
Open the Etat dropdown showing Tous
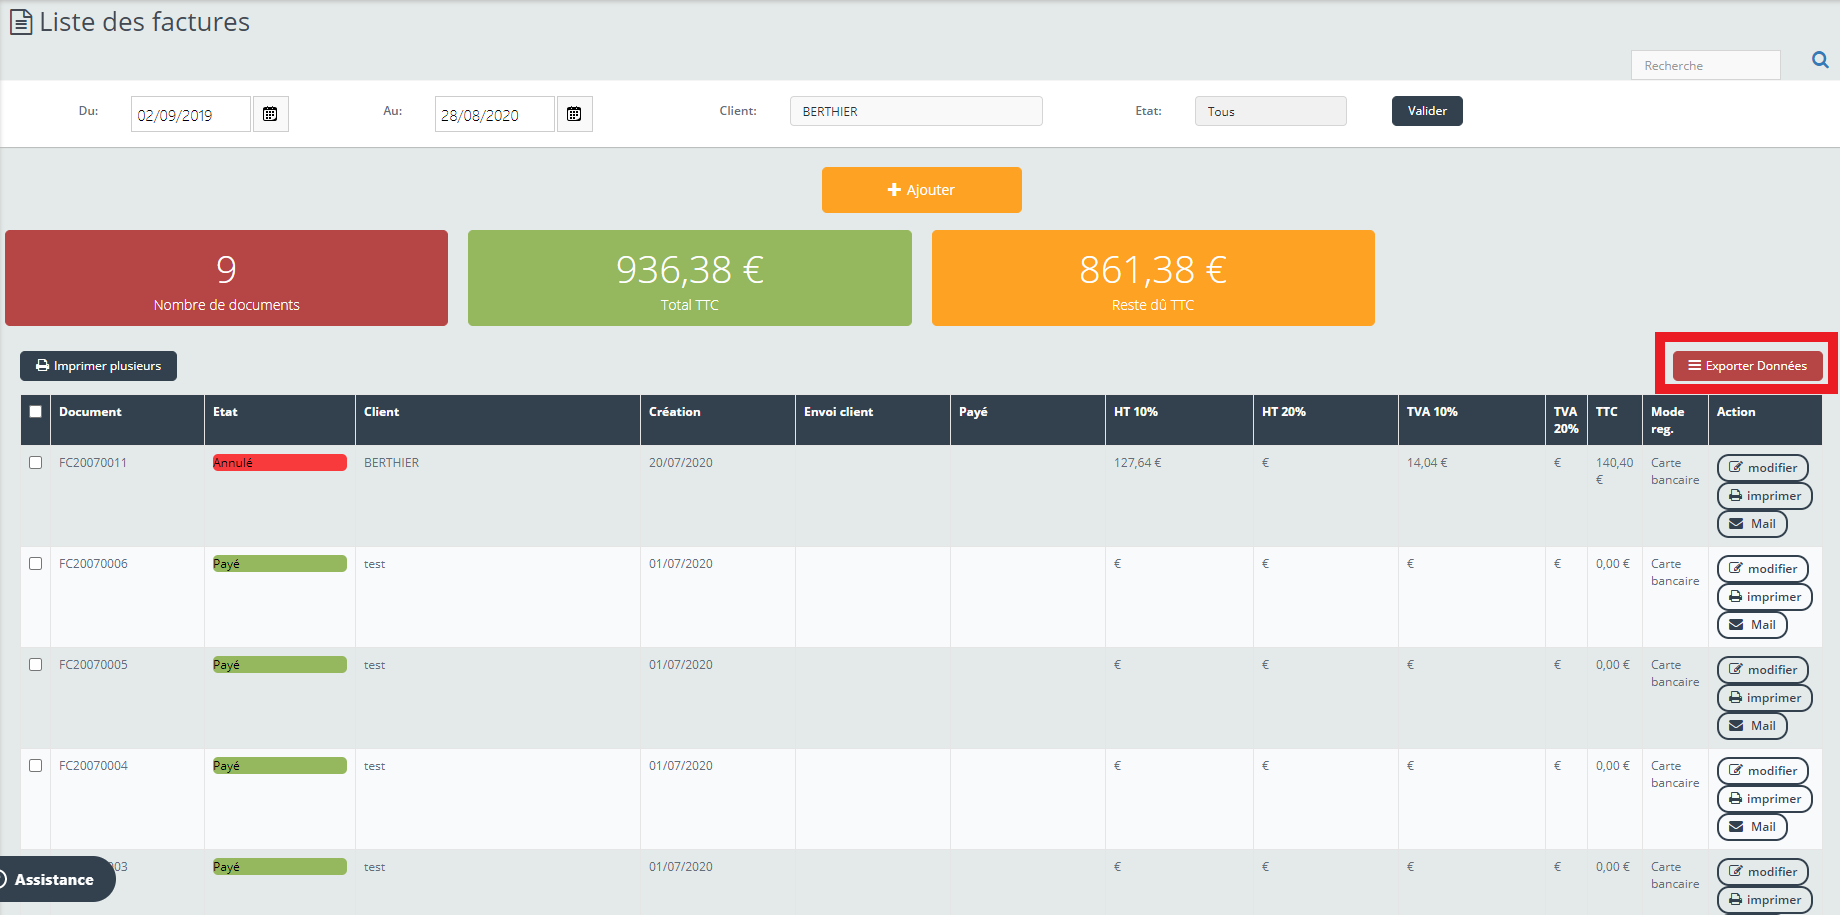tap(1270, 111)
